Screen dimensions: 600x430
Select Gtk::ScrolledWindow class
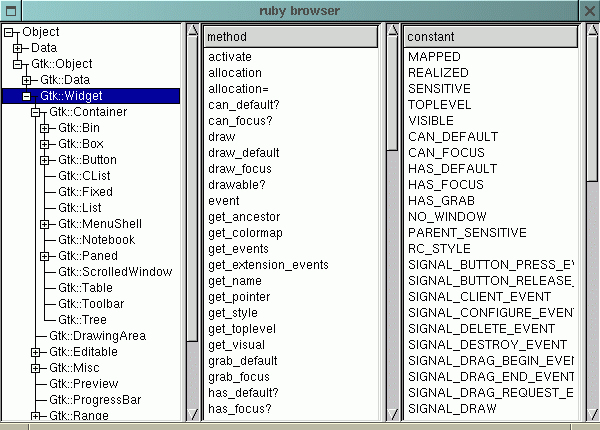(114, 272)
